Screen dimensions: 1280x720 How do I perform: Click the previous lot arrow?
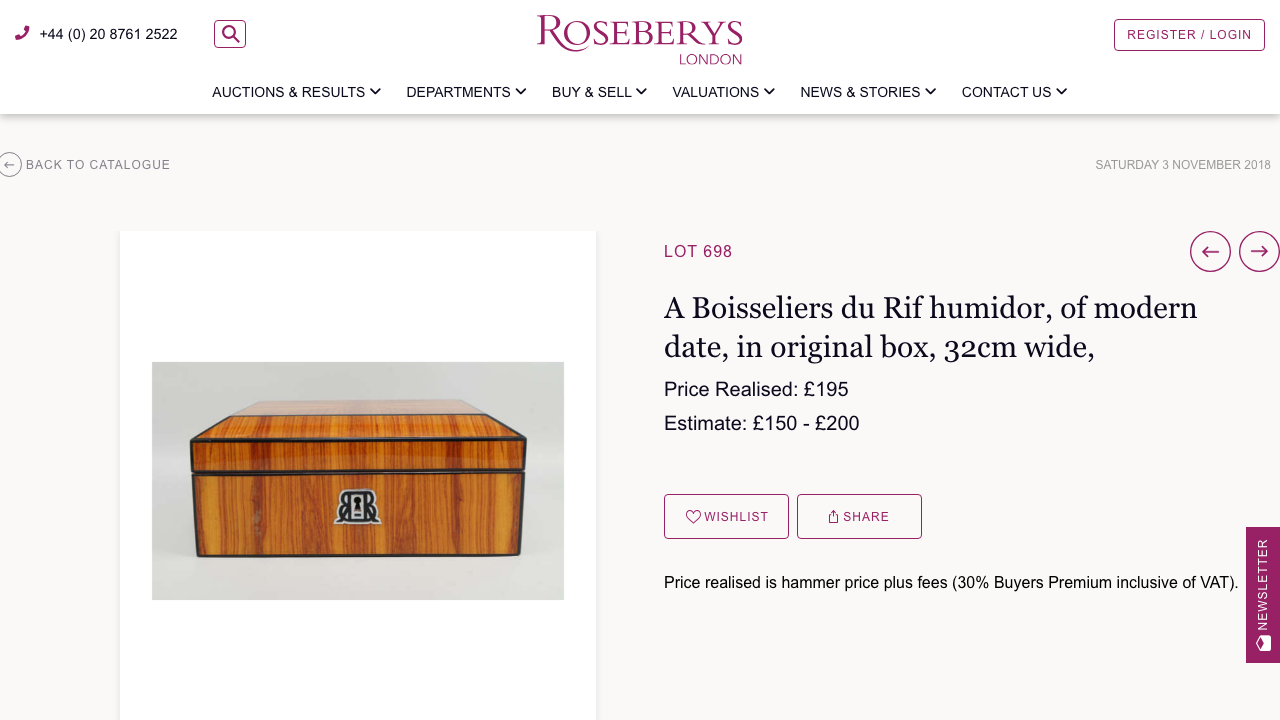(1210, 249)
